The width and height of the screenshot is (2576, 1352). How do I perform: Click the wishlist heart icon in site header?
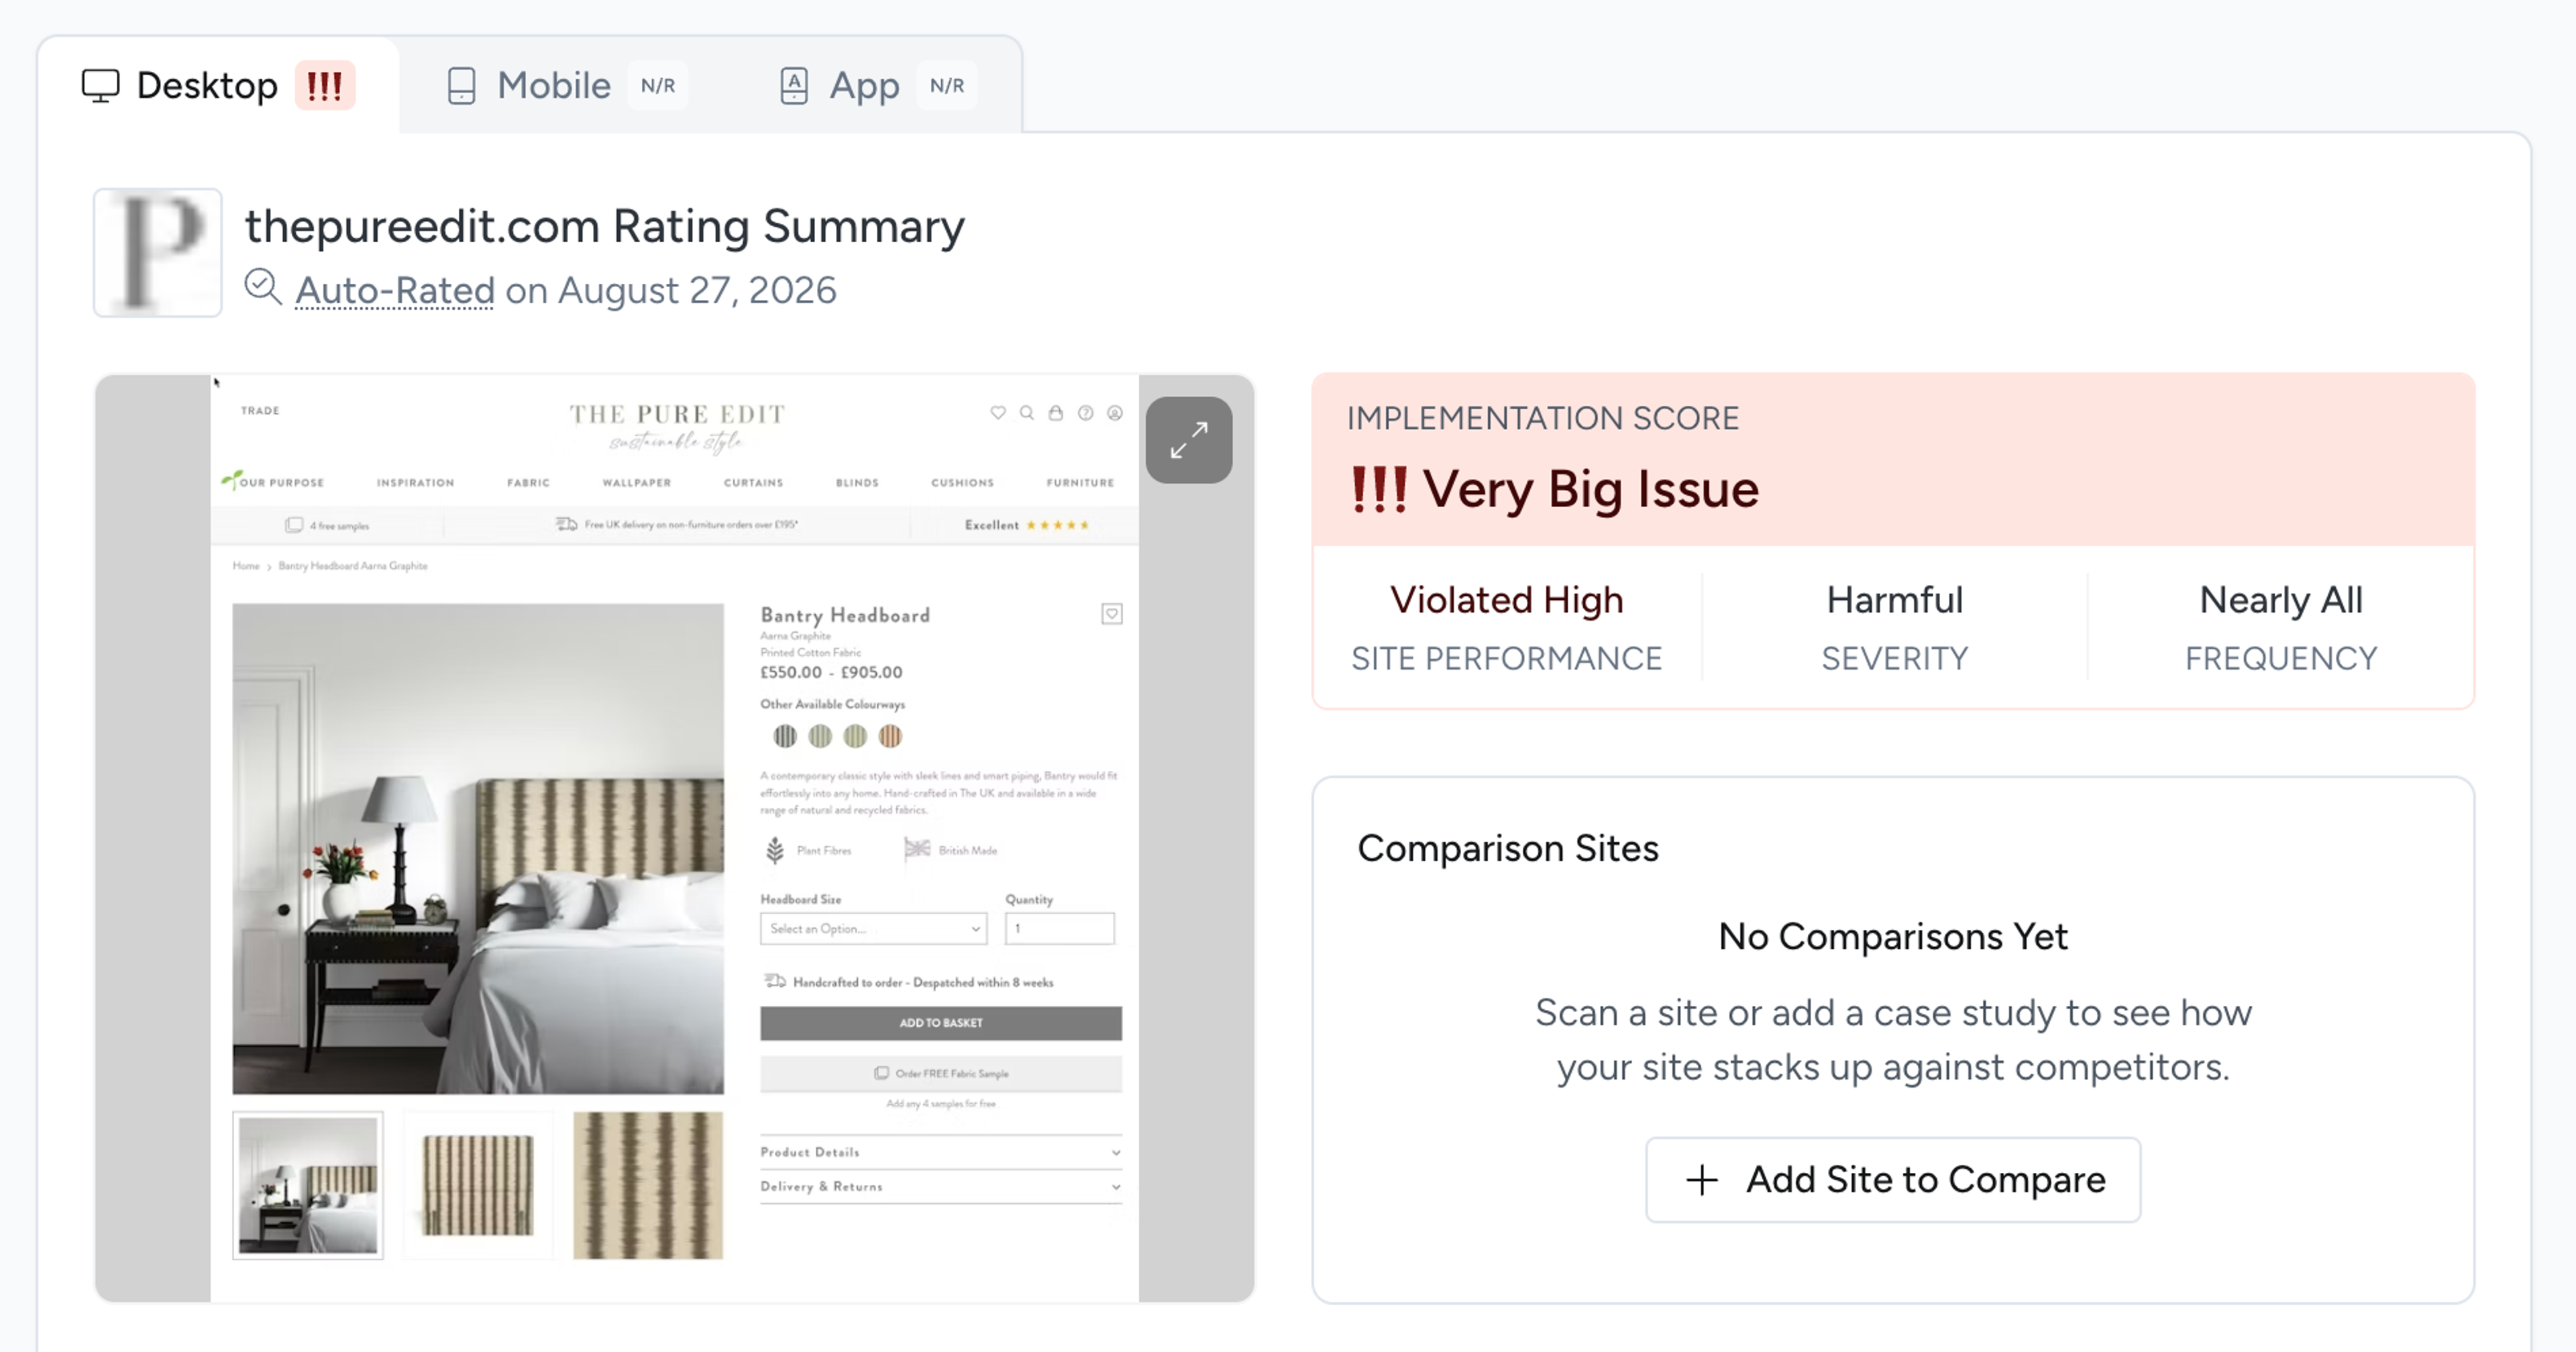point(998,412)
